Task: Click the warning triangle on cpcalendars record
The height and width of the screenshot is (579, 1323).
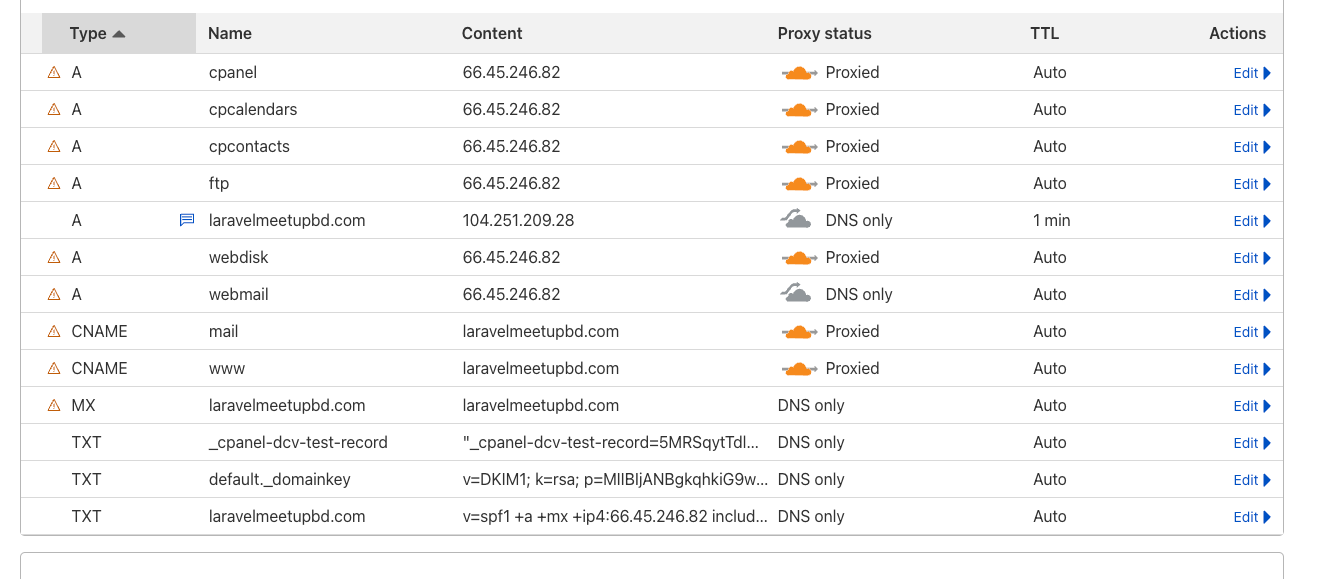Action: 54,109
